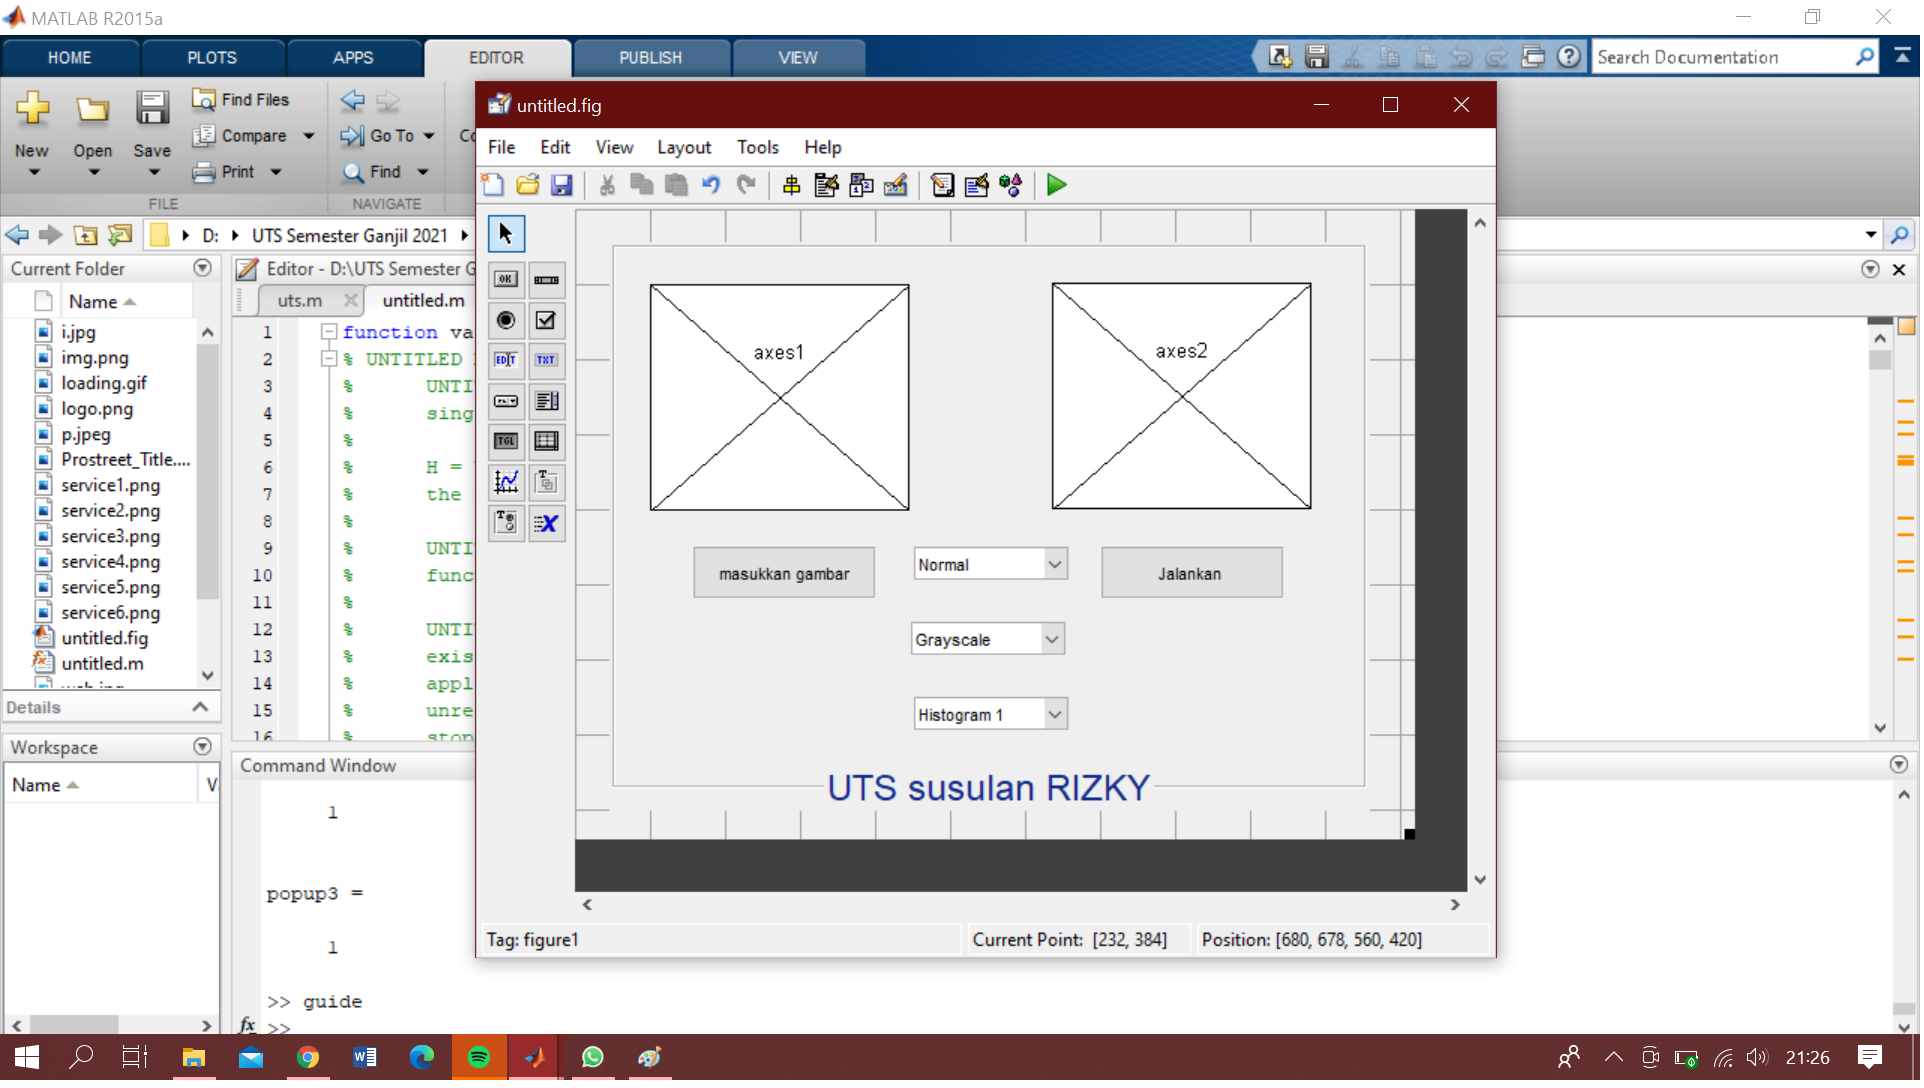
Task: Expand the Find dropdown in Navigate group
Action: 423,172
